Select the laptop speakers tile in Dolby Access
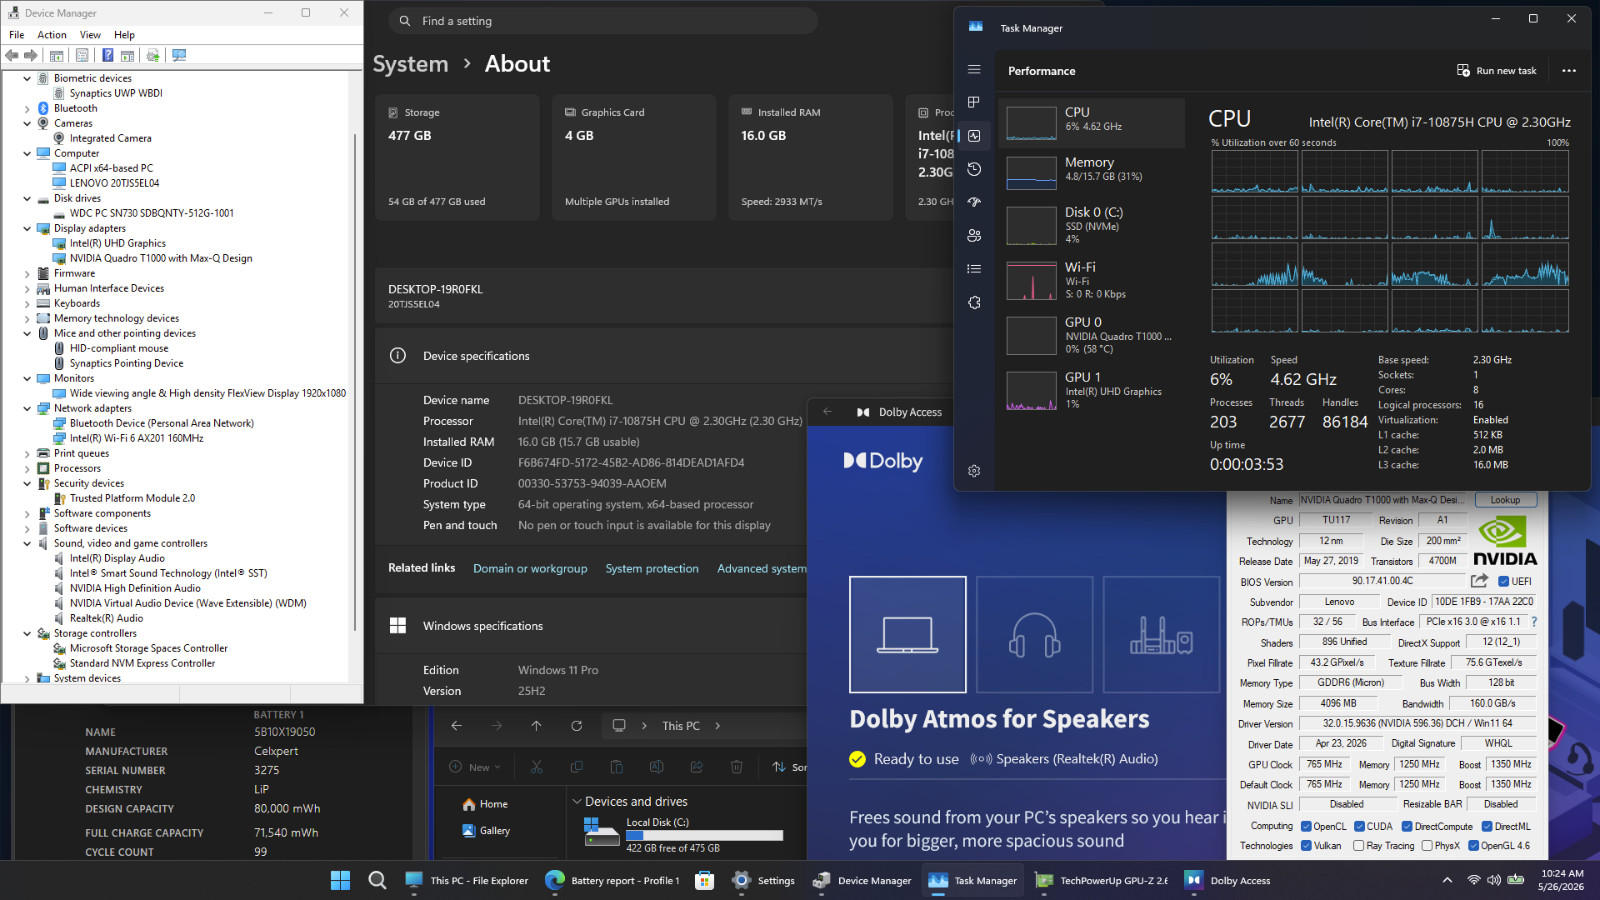 pos(908,635)
